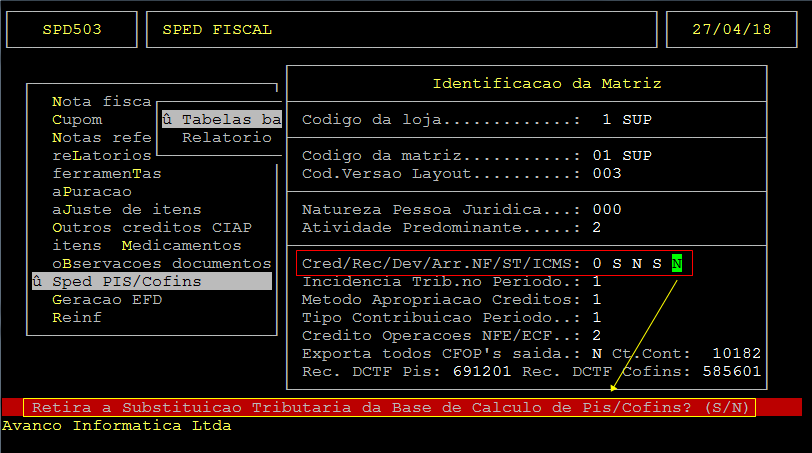
Task: Click the Natureza Pessoa Juridica 000 value
Action: tap(606, 210)
